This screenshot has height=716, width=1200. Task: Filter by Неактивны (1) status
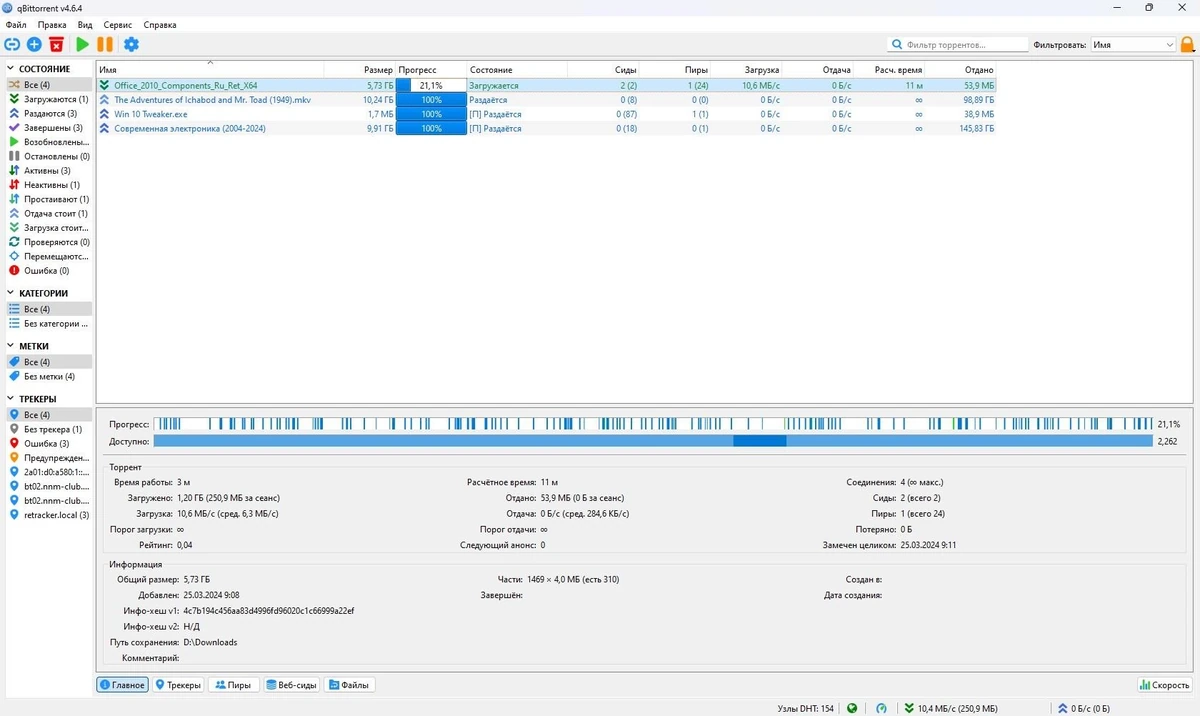[x=49, y=185]
